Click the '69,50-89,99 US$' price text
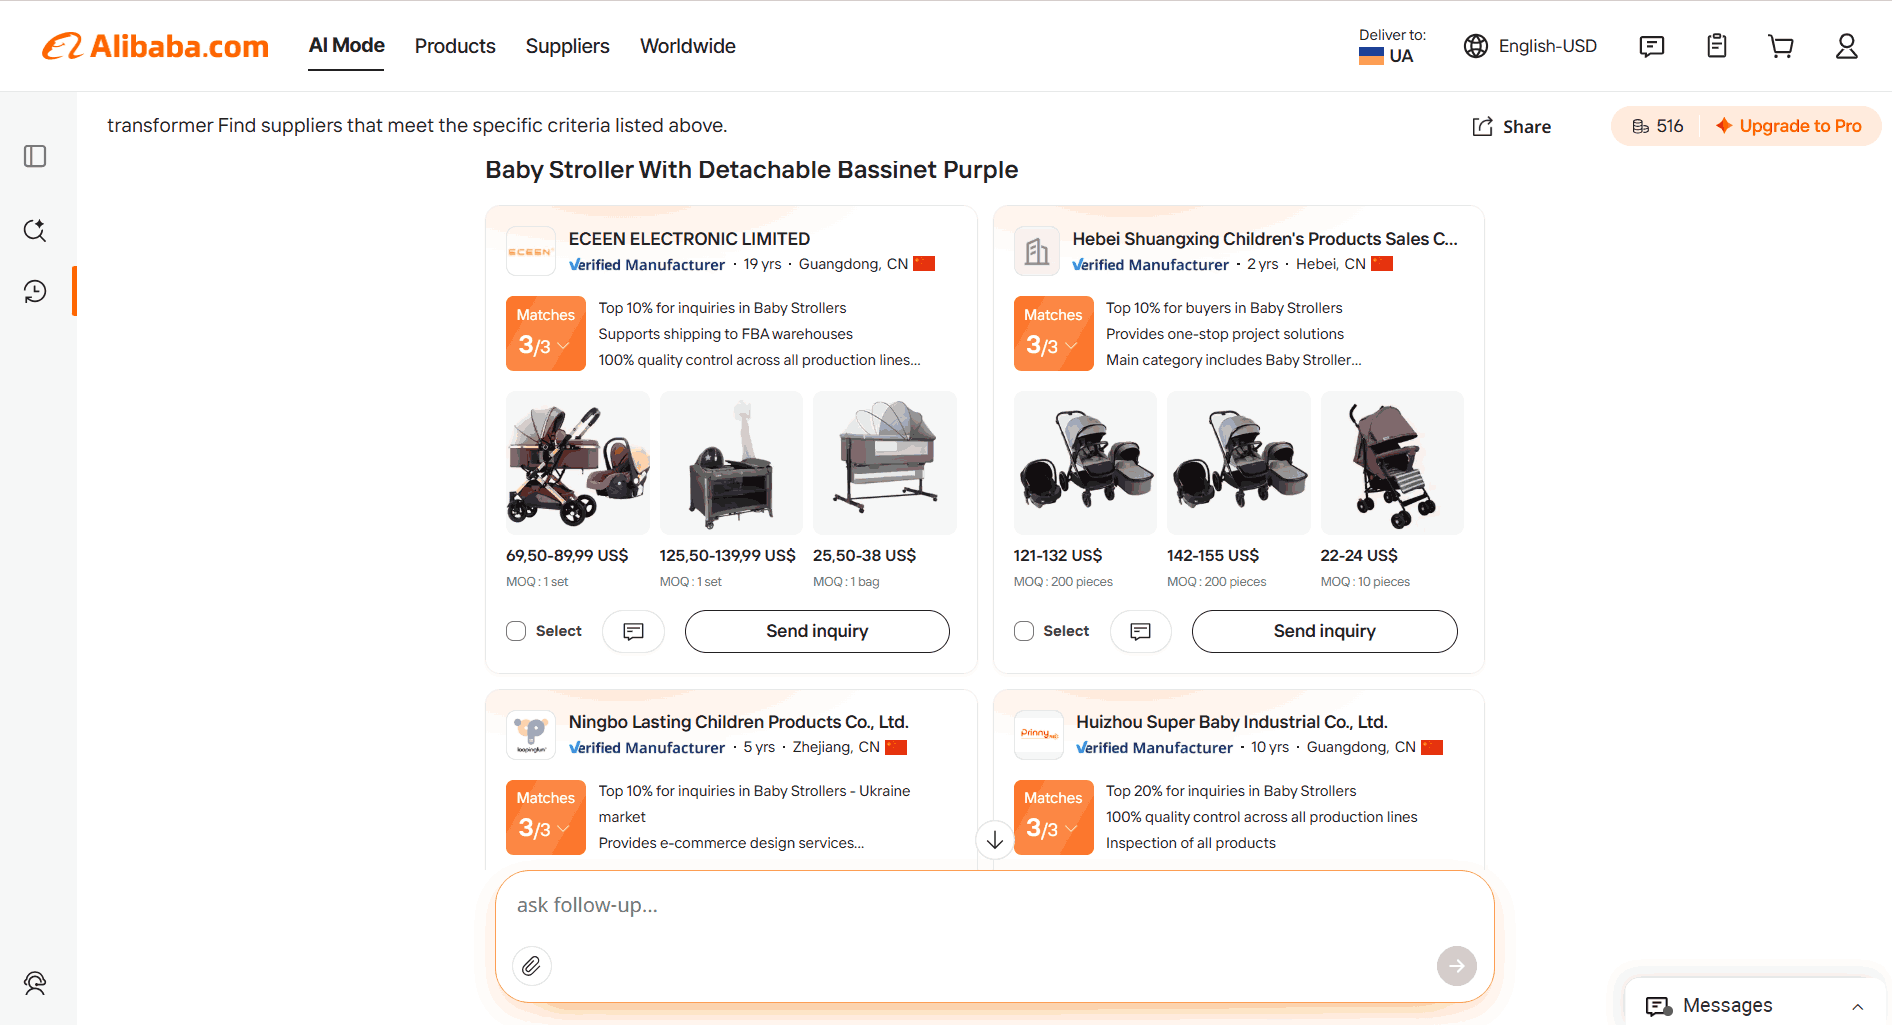The height and width of the screenshot is (1025, 1892). pyautogui.click(x=567, y=556)
